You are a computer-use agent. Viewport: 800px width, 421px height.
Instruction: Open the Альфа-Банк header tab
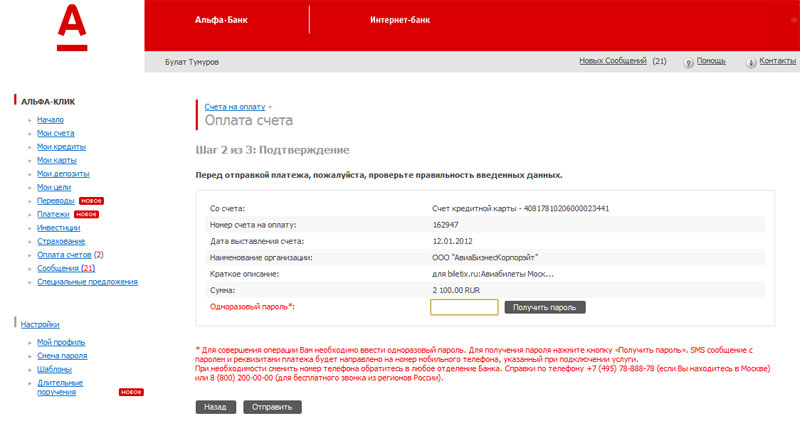[x=221, y=20]
